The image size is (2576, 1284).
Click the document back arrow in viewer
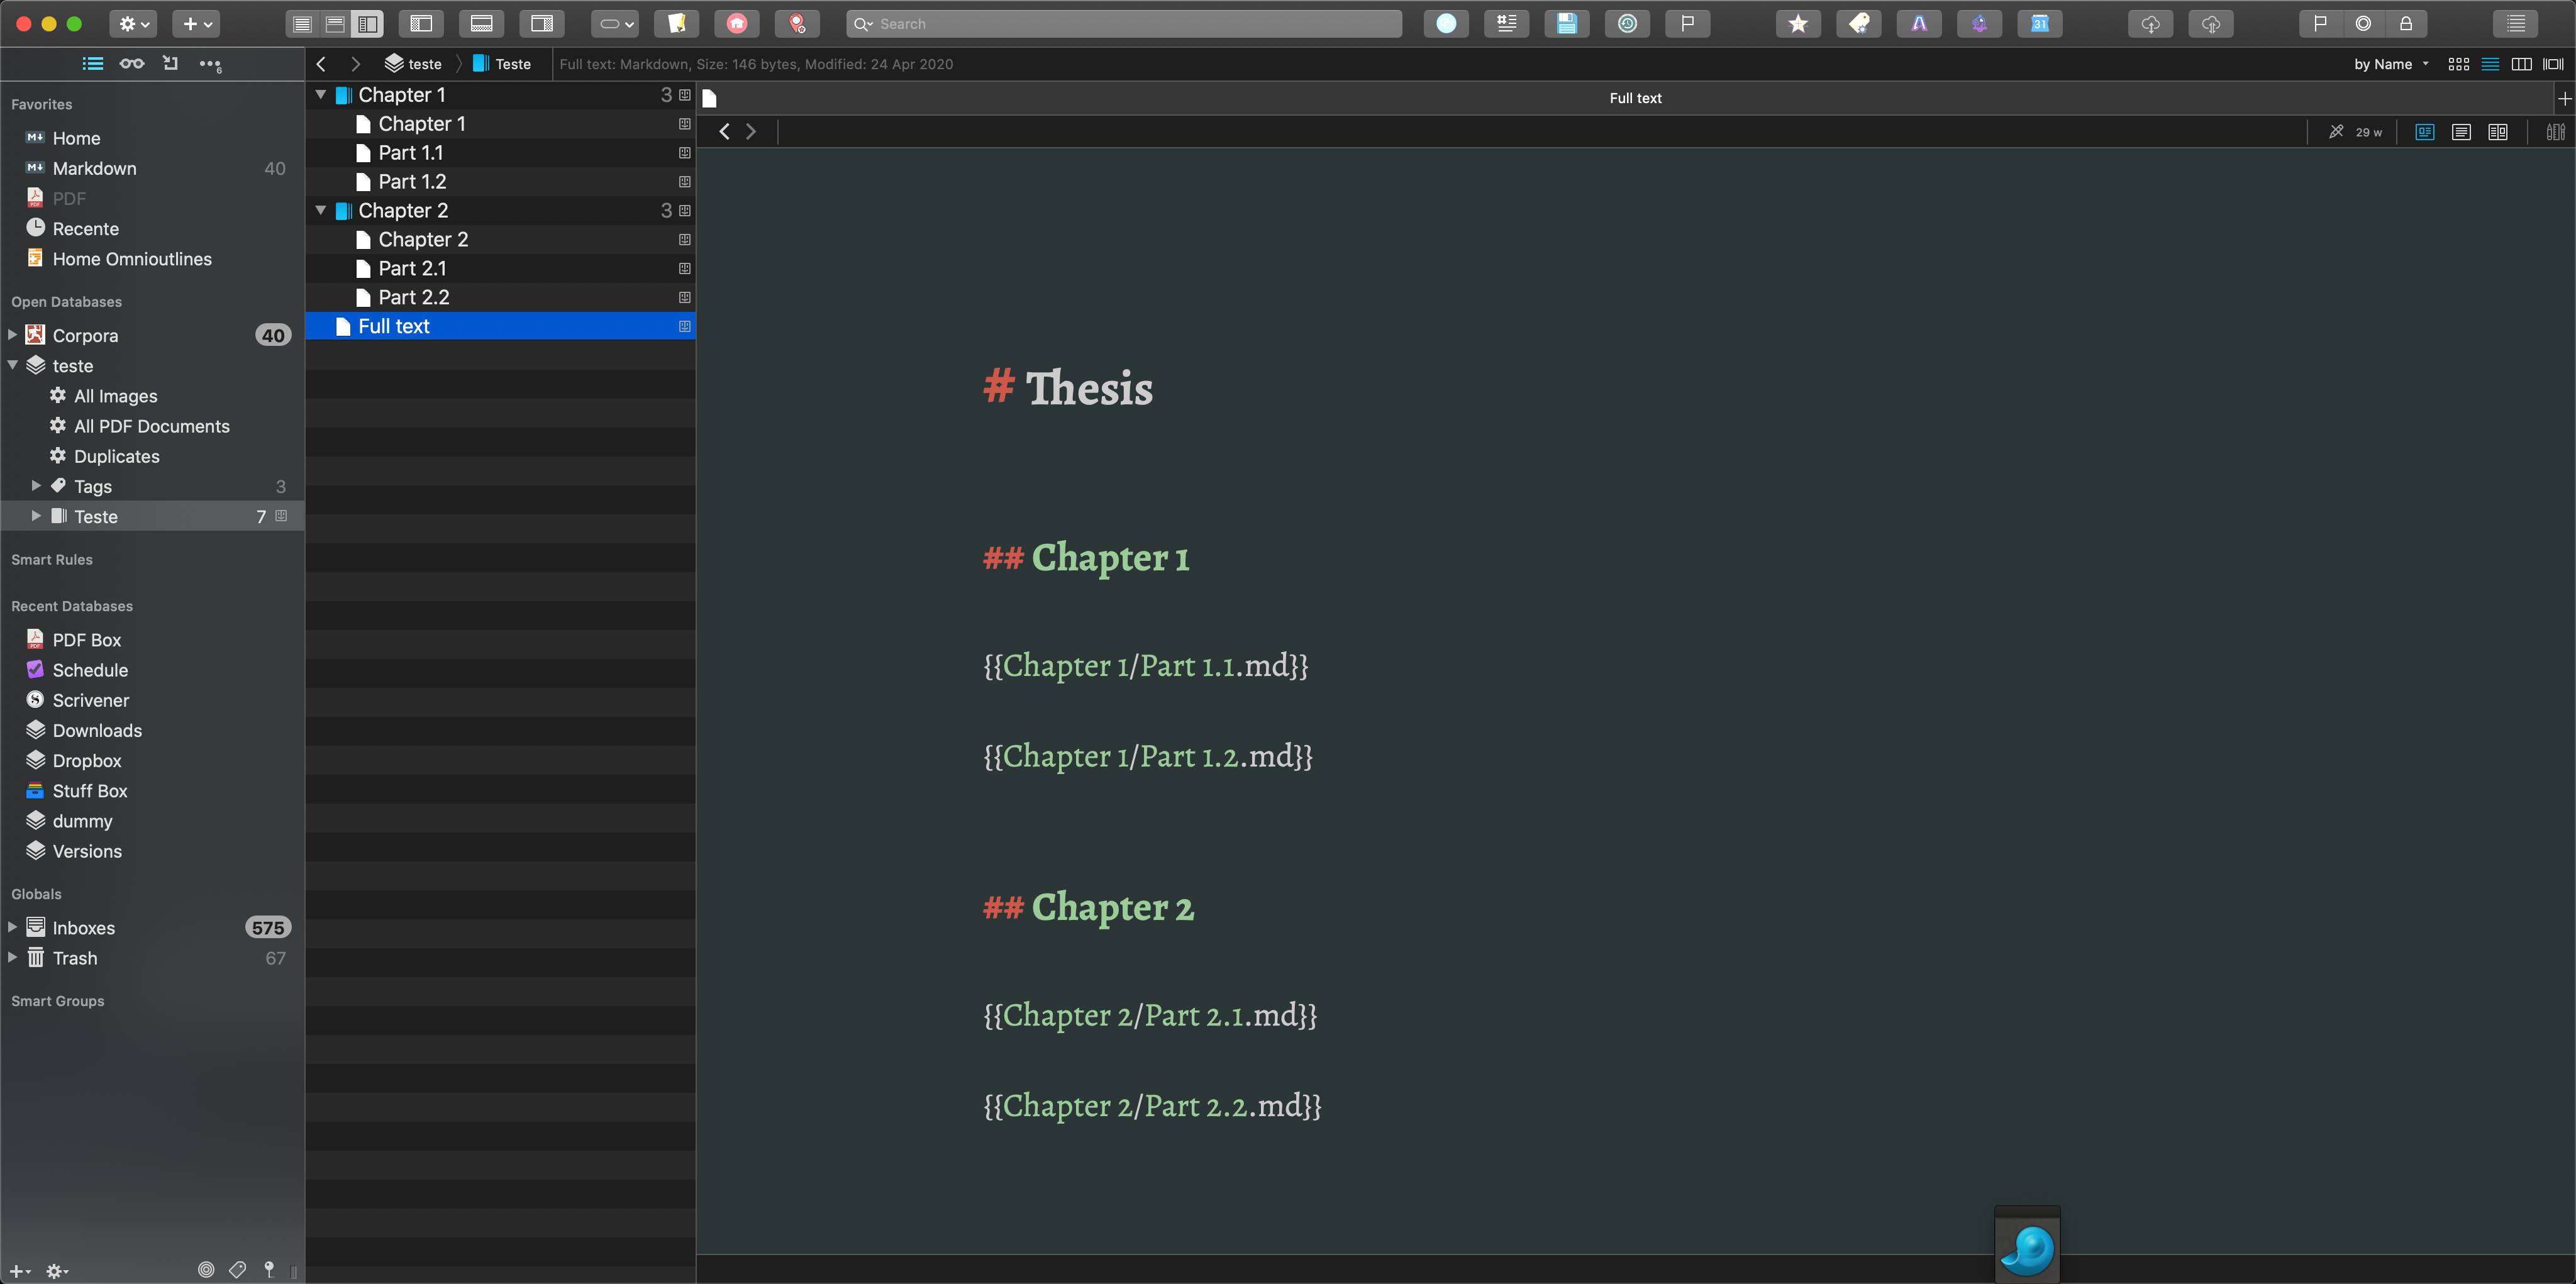(x=725, y=132)
